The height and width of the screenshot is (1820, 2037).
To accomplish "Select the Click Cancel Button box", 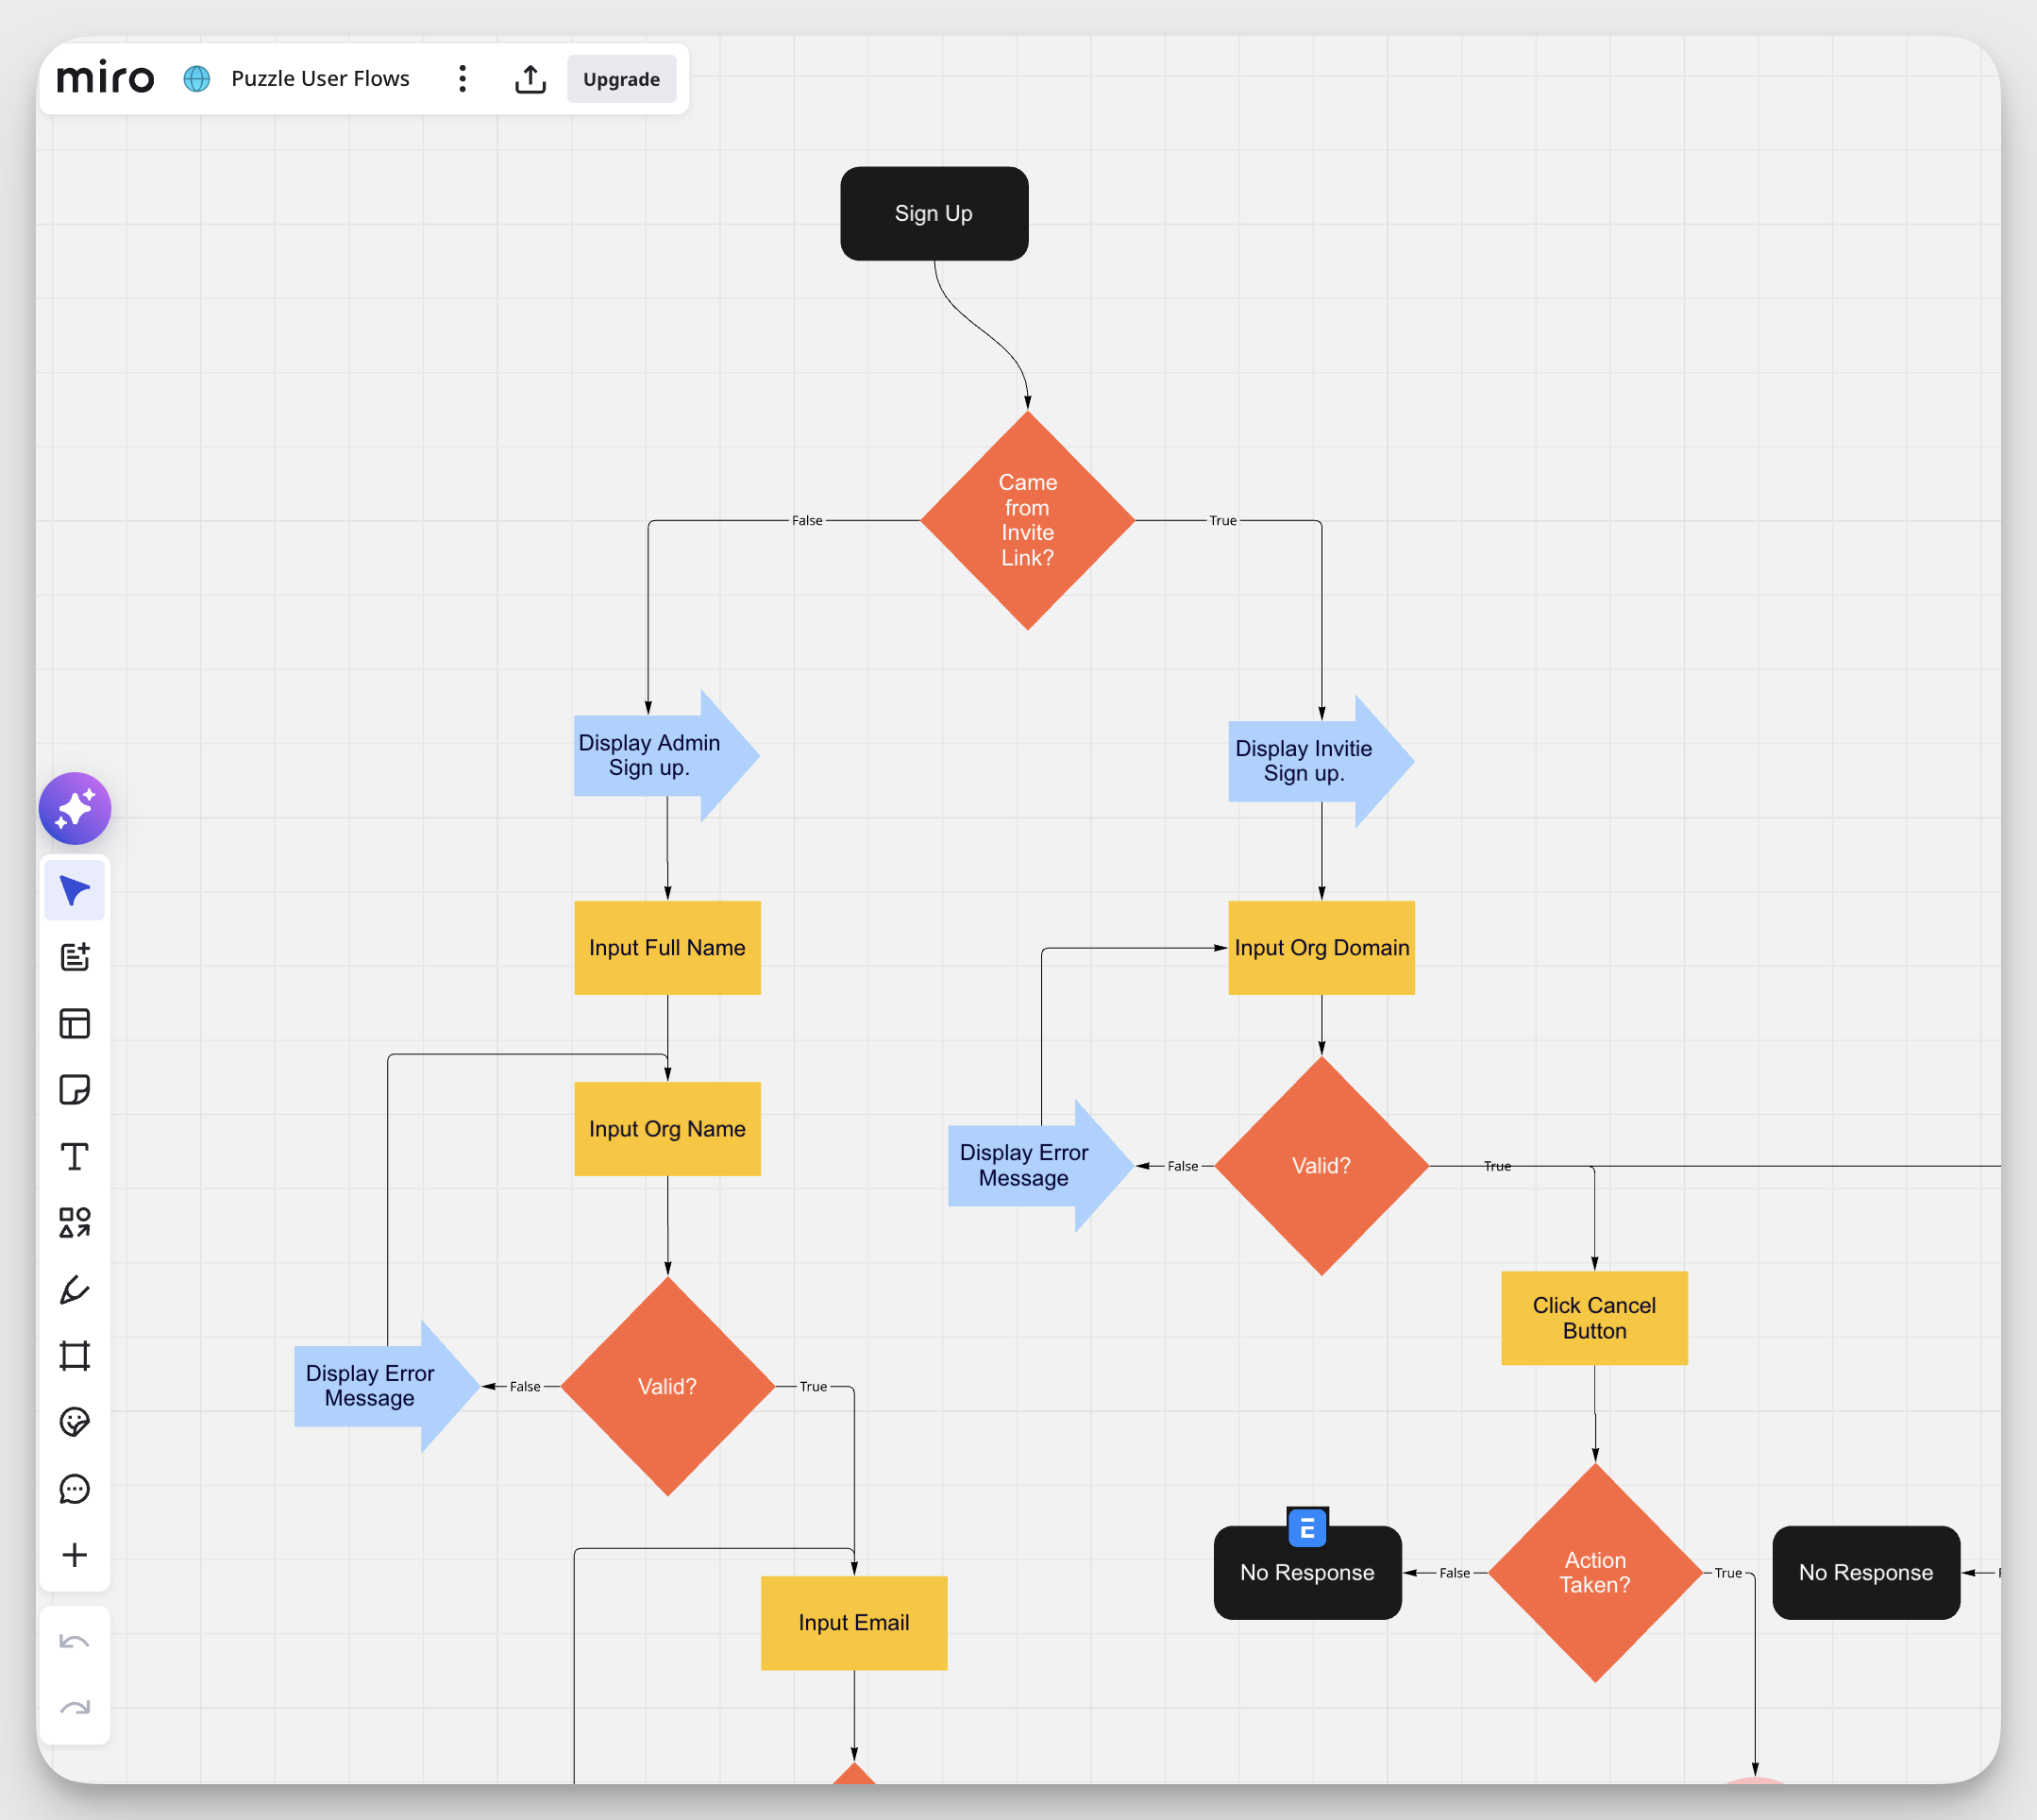I will click(x=1594, y=1317).
